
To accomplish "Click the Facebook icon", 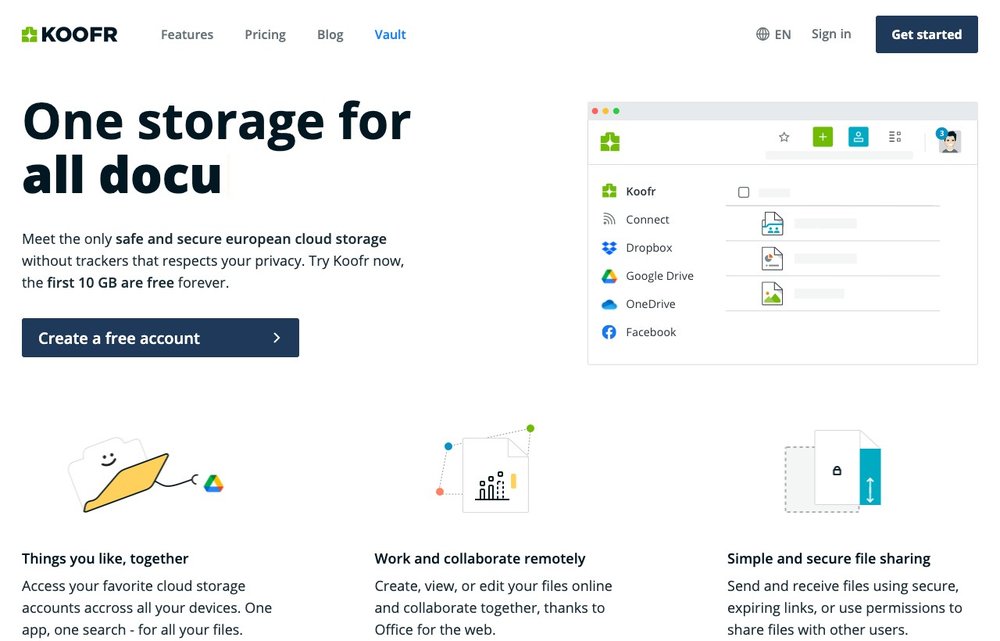I will click(x=609, y=332).
